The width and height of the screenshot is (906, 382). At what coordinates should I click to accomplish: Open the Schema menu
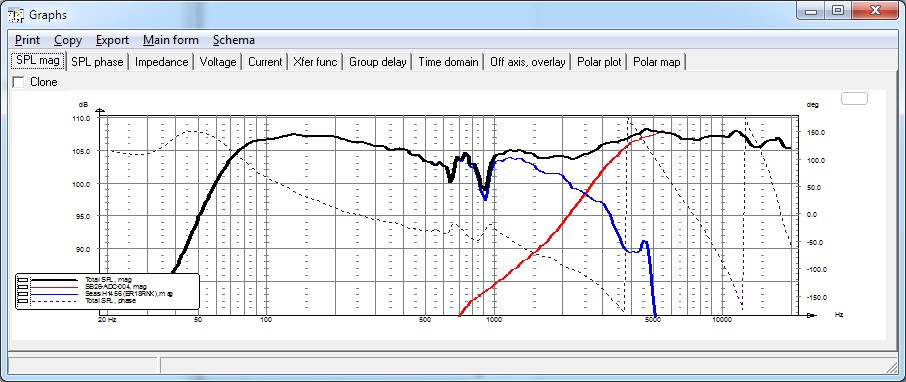tap(233, 40)
